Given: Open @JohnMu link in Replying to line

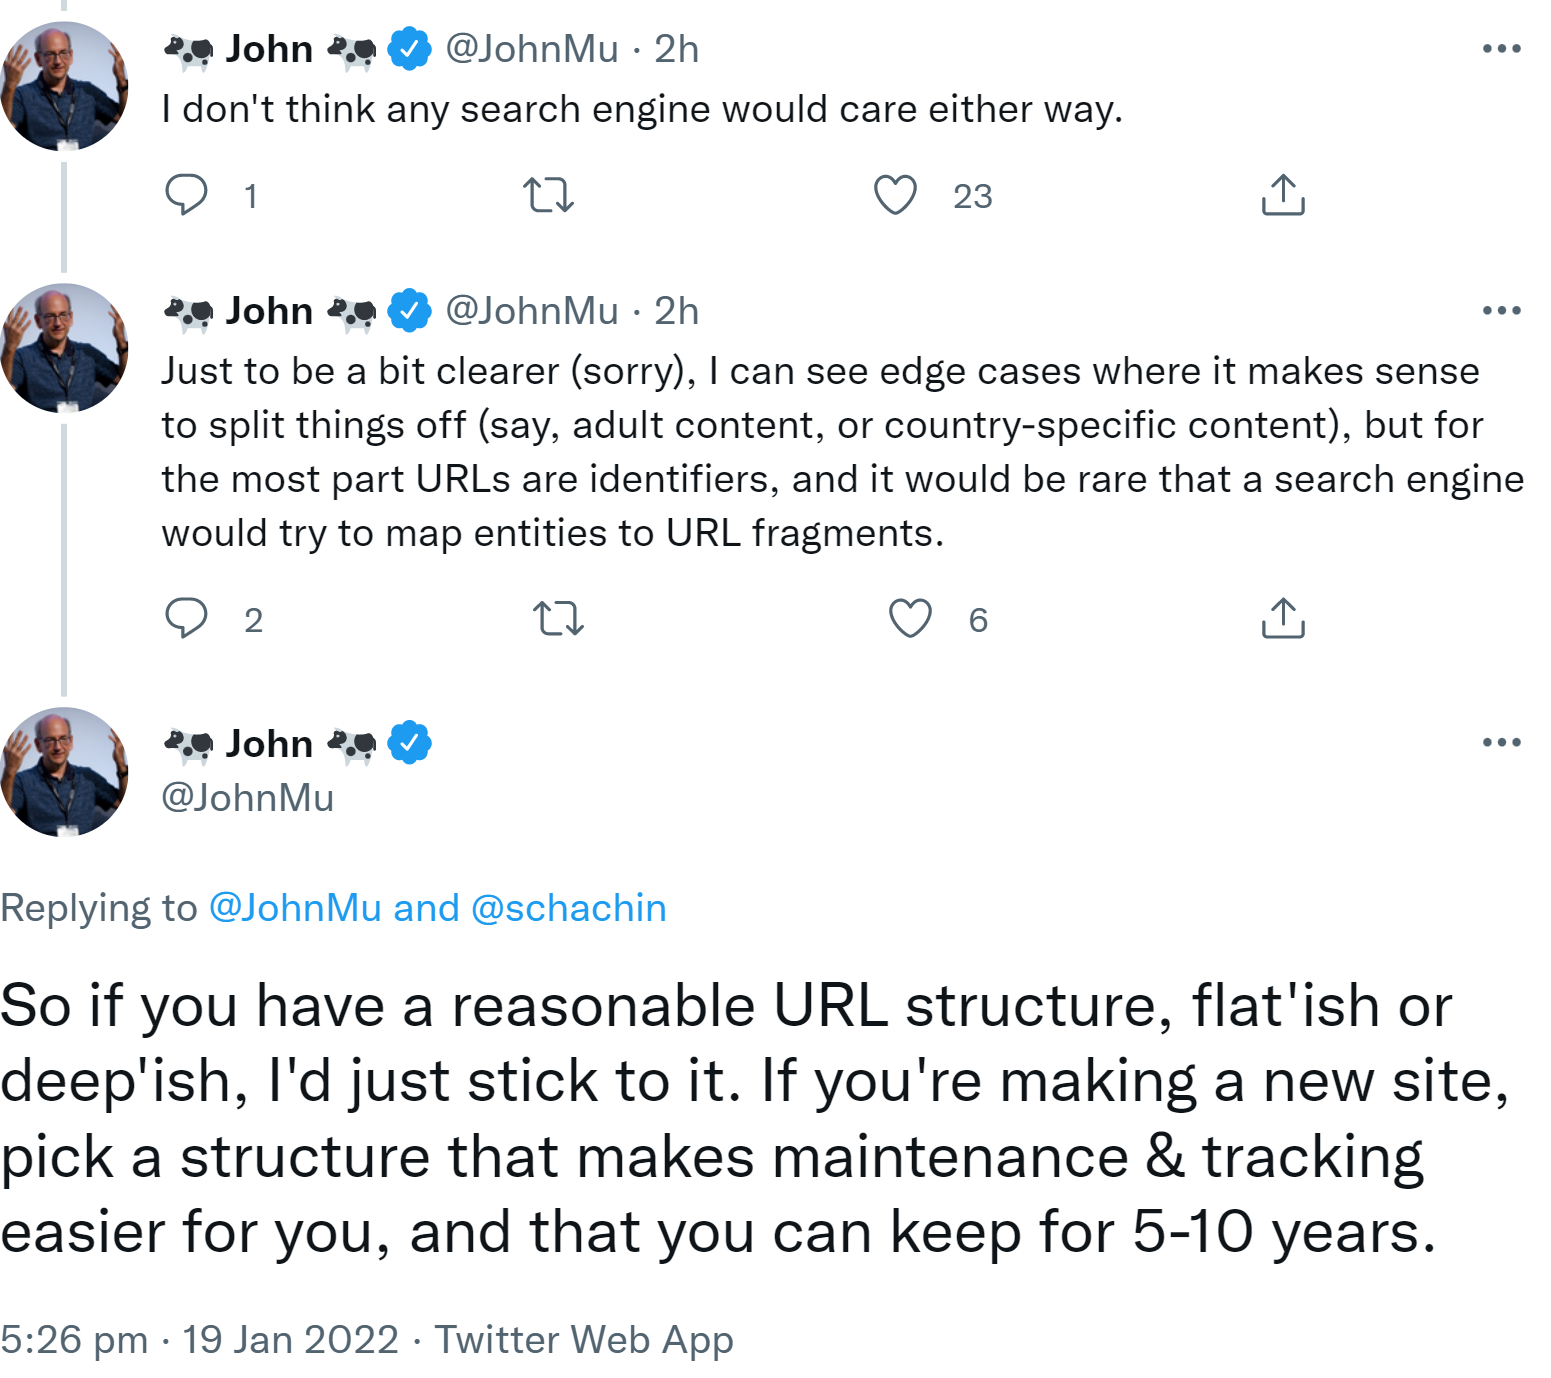Looking at the screenshot, I should point(295,908).
